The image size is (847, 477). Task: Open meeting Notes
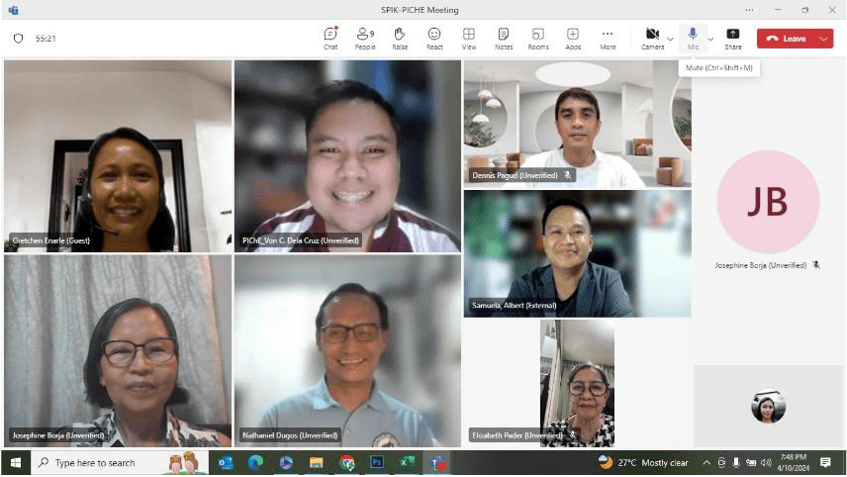coord(503,38)
